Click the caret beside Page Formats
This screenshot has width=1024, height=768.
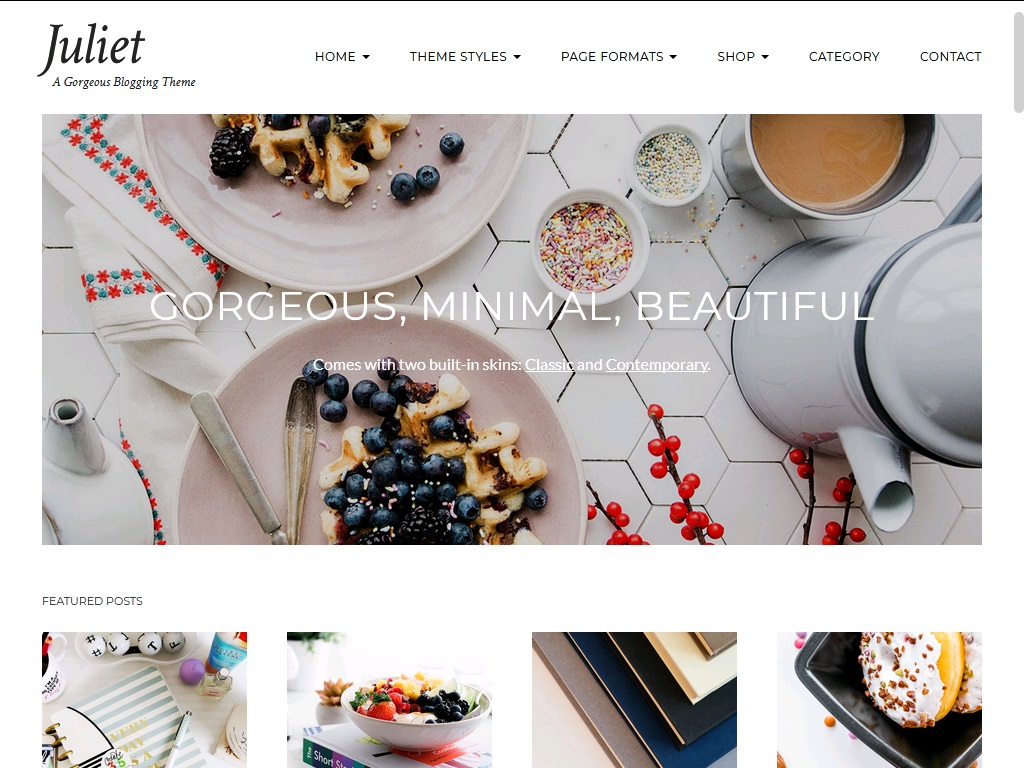tap(673, 57)
